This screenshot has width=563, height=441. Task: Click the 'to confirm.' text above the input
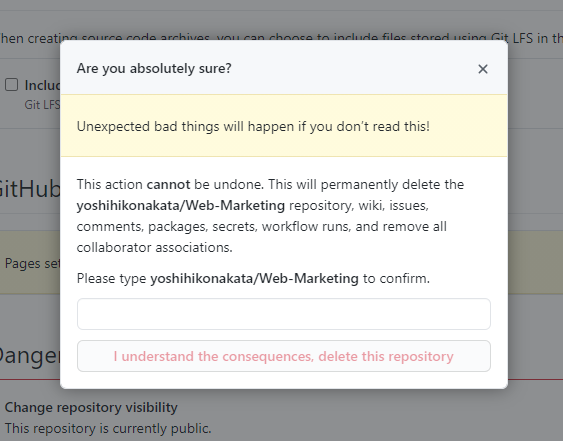pos(396,278)
